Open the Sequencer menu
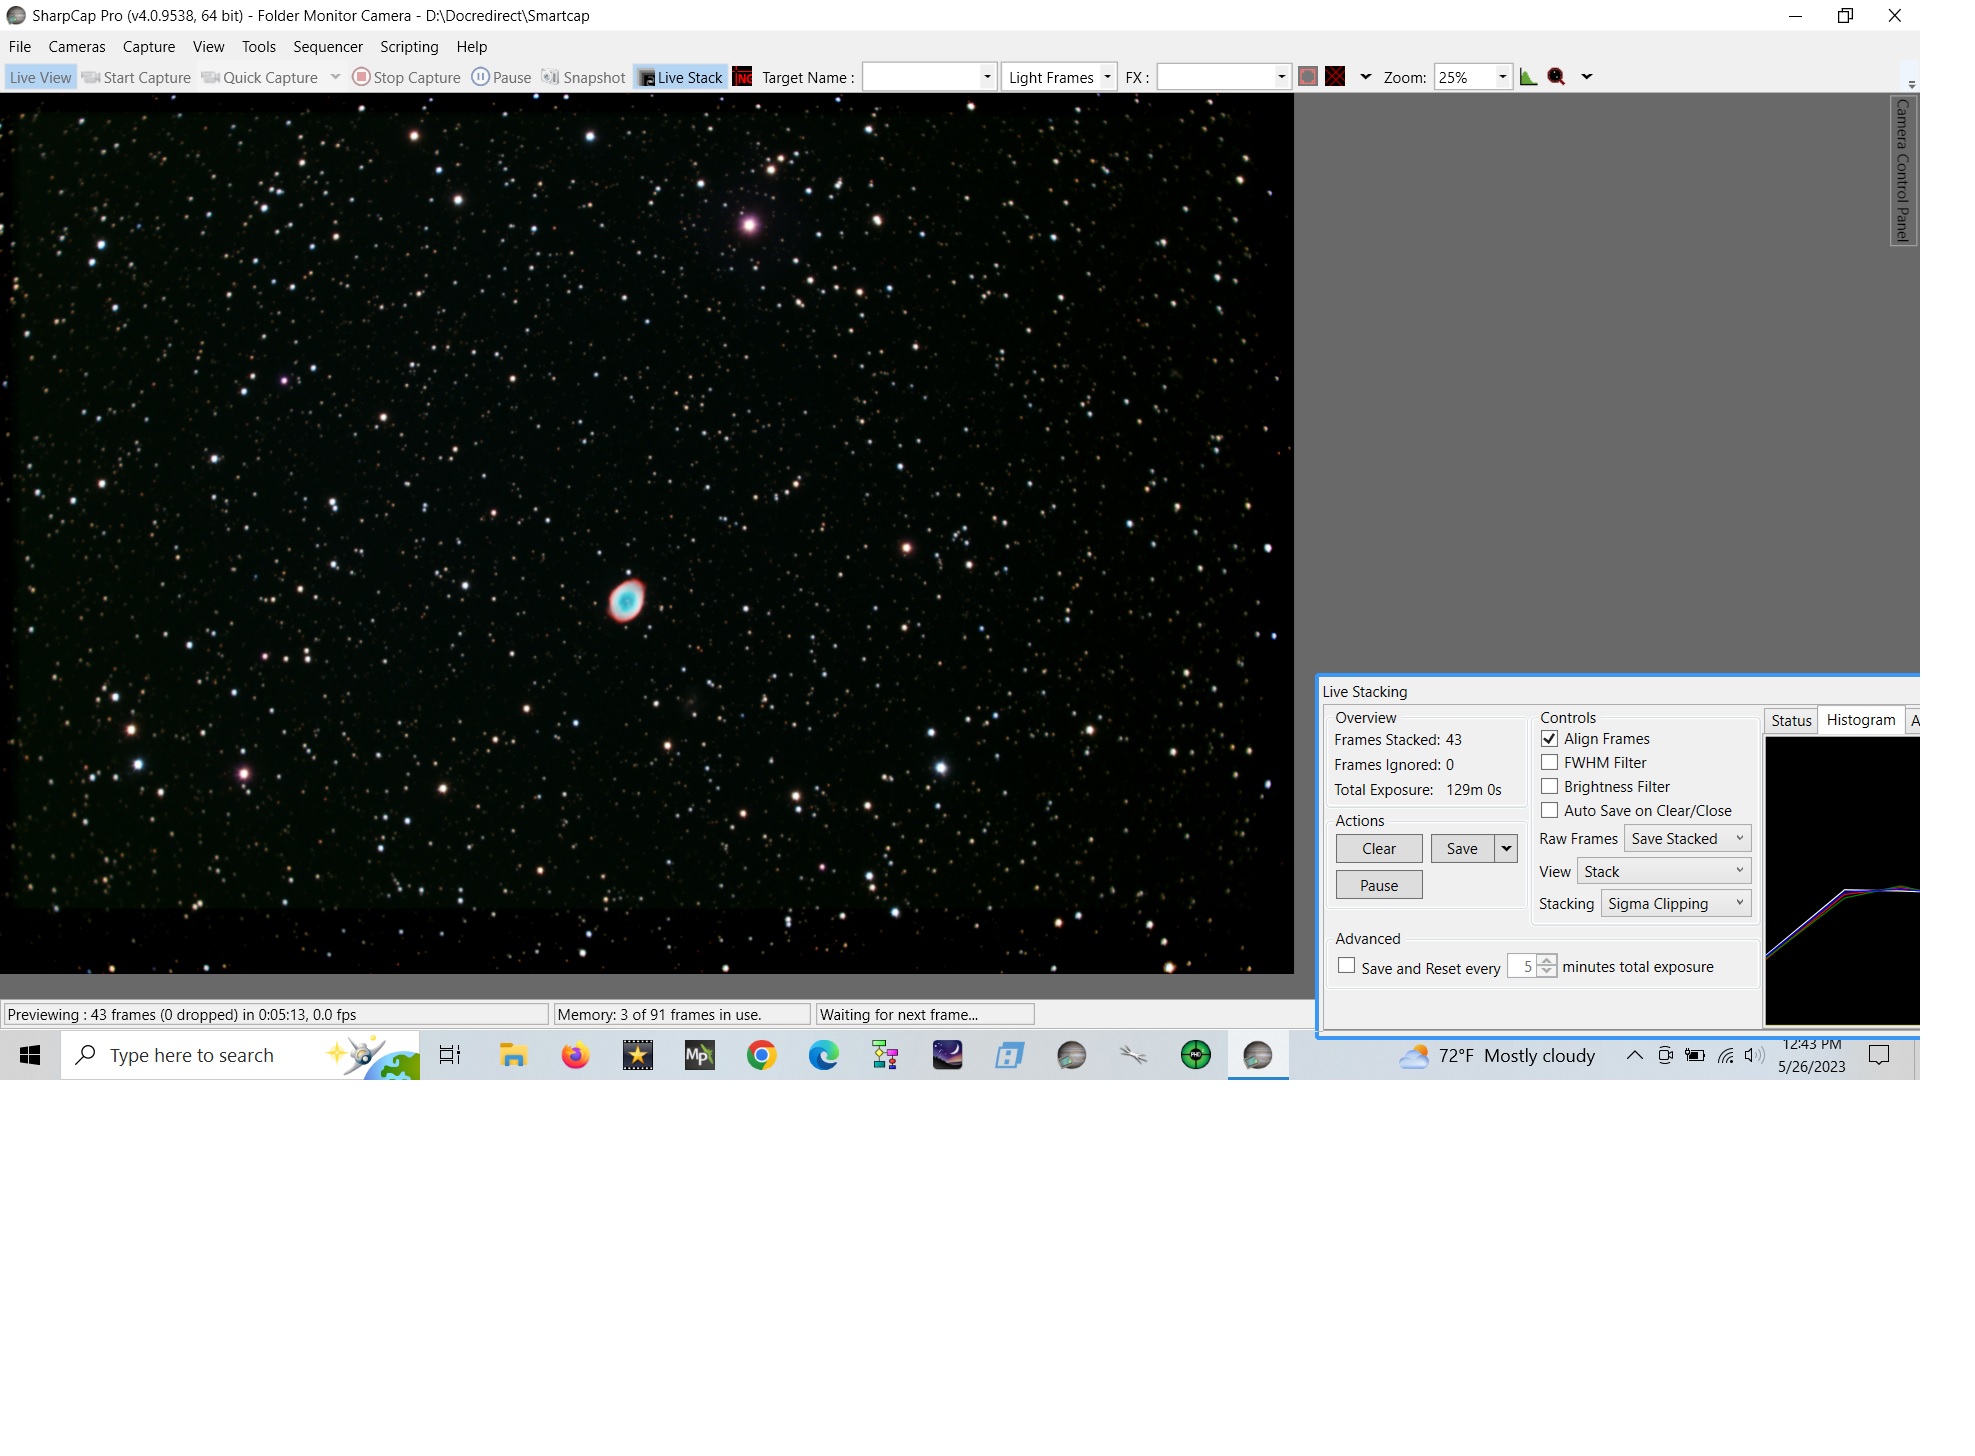This screenshot has width=1975, height=1456. (328, 46)
